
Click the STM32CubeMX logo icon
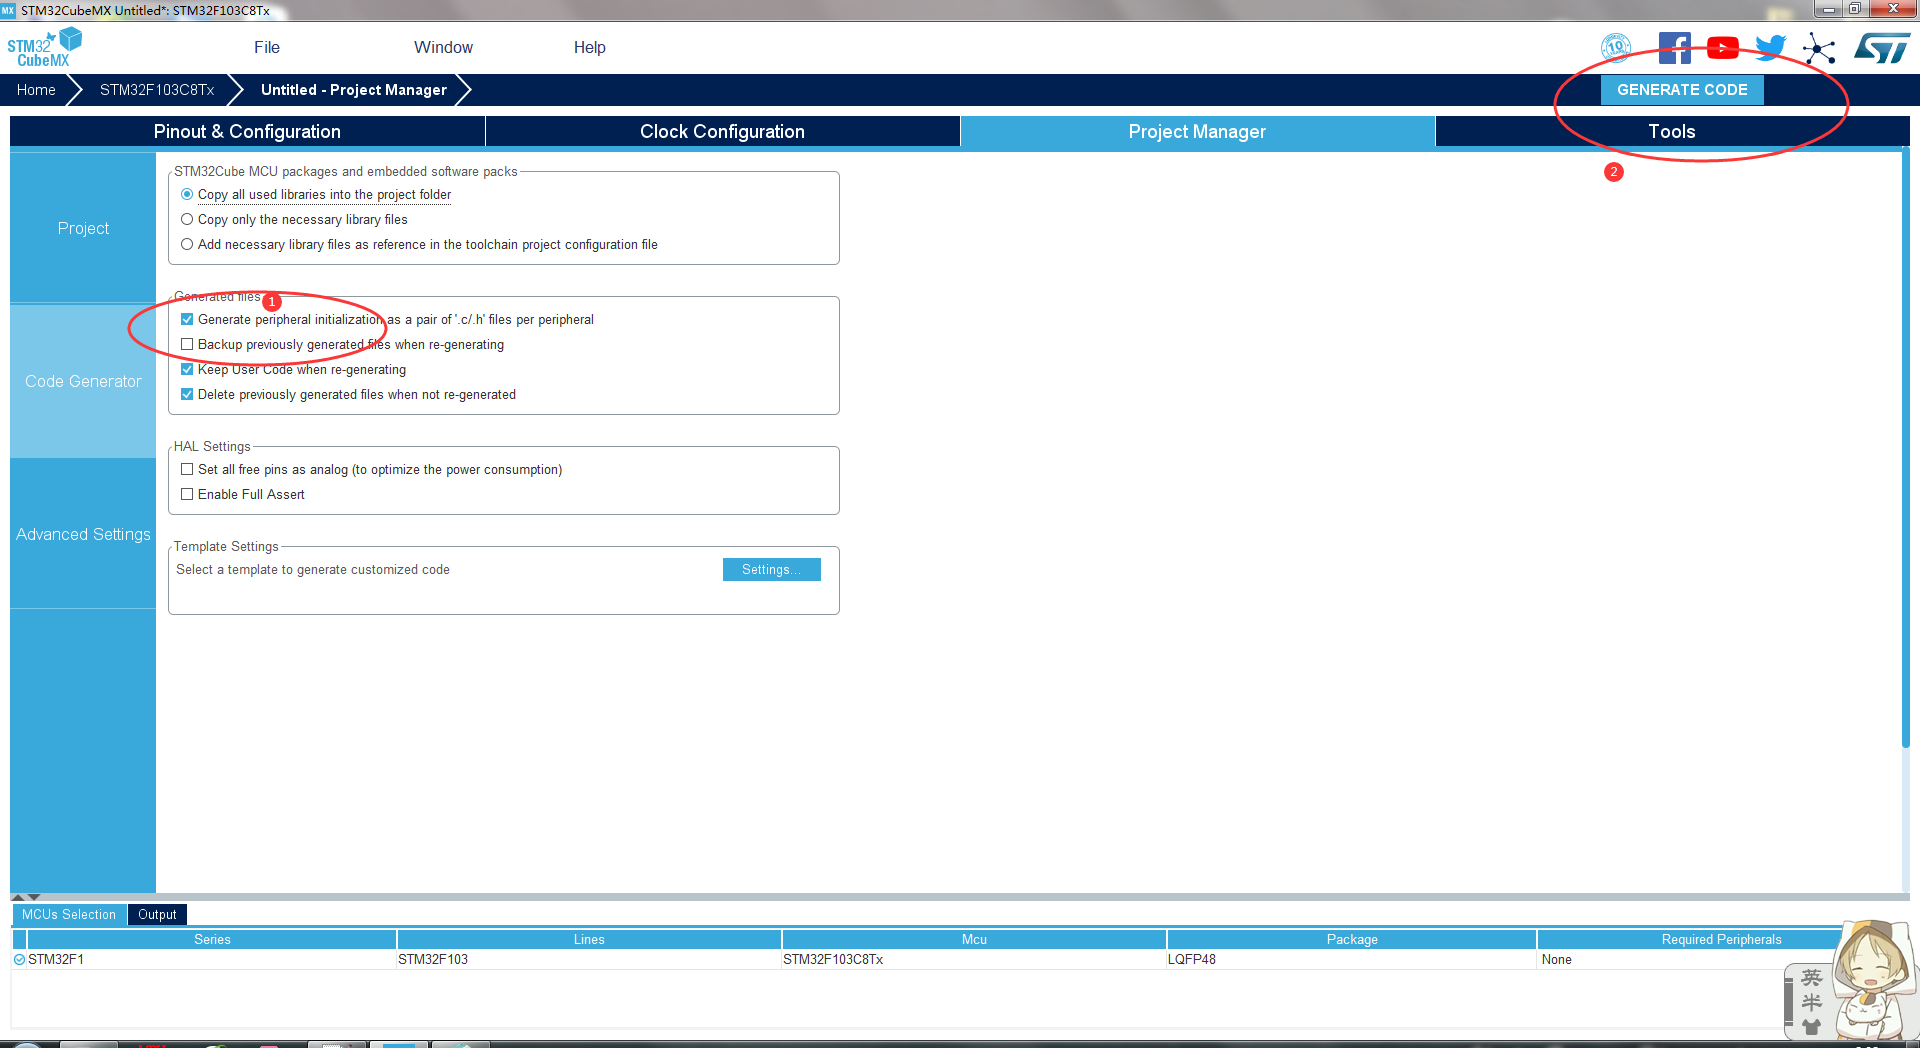click(x=44, y=47)
